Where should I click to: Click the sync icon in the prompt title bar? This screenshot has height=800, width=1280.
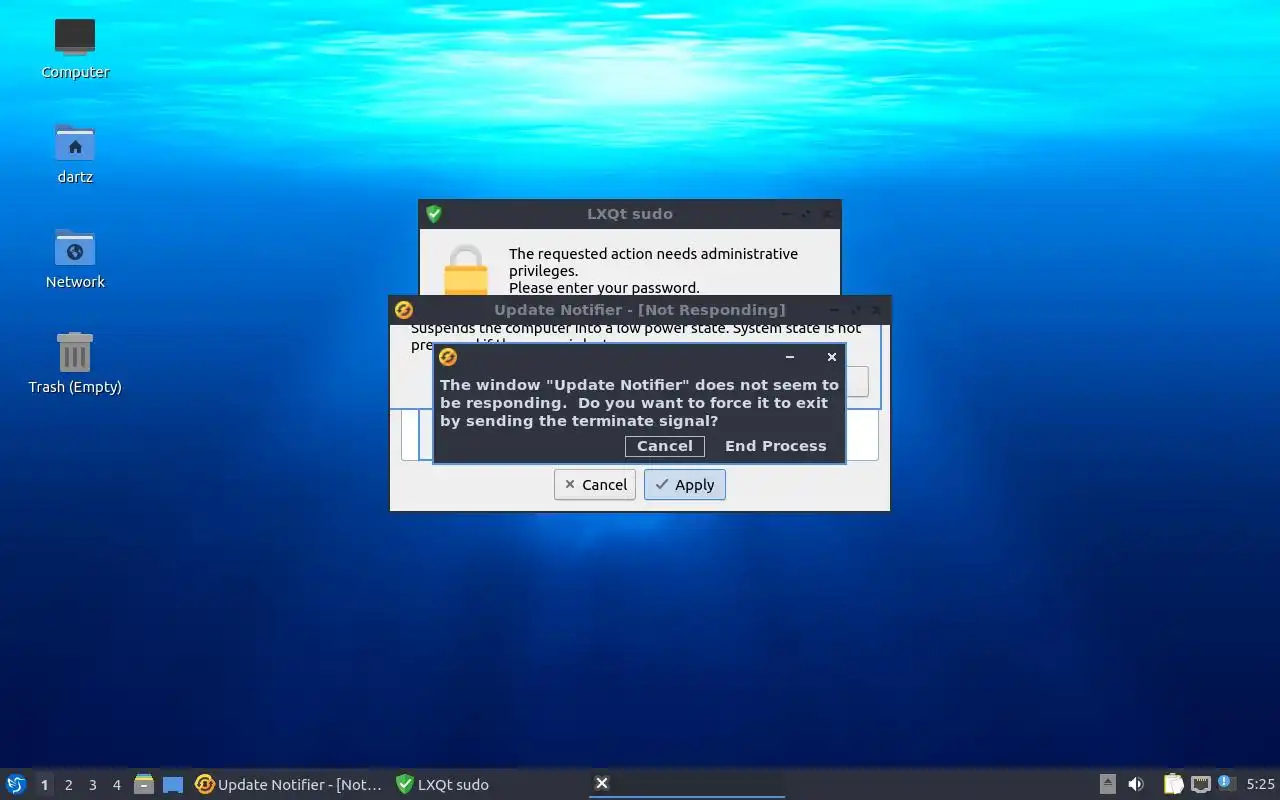(x=448, y=357)
